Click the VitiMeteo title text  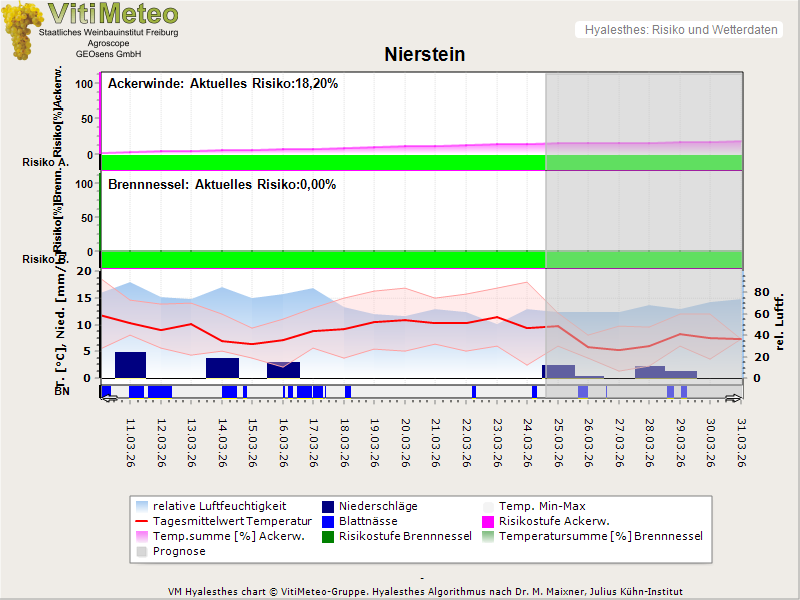tap(113, 14)
